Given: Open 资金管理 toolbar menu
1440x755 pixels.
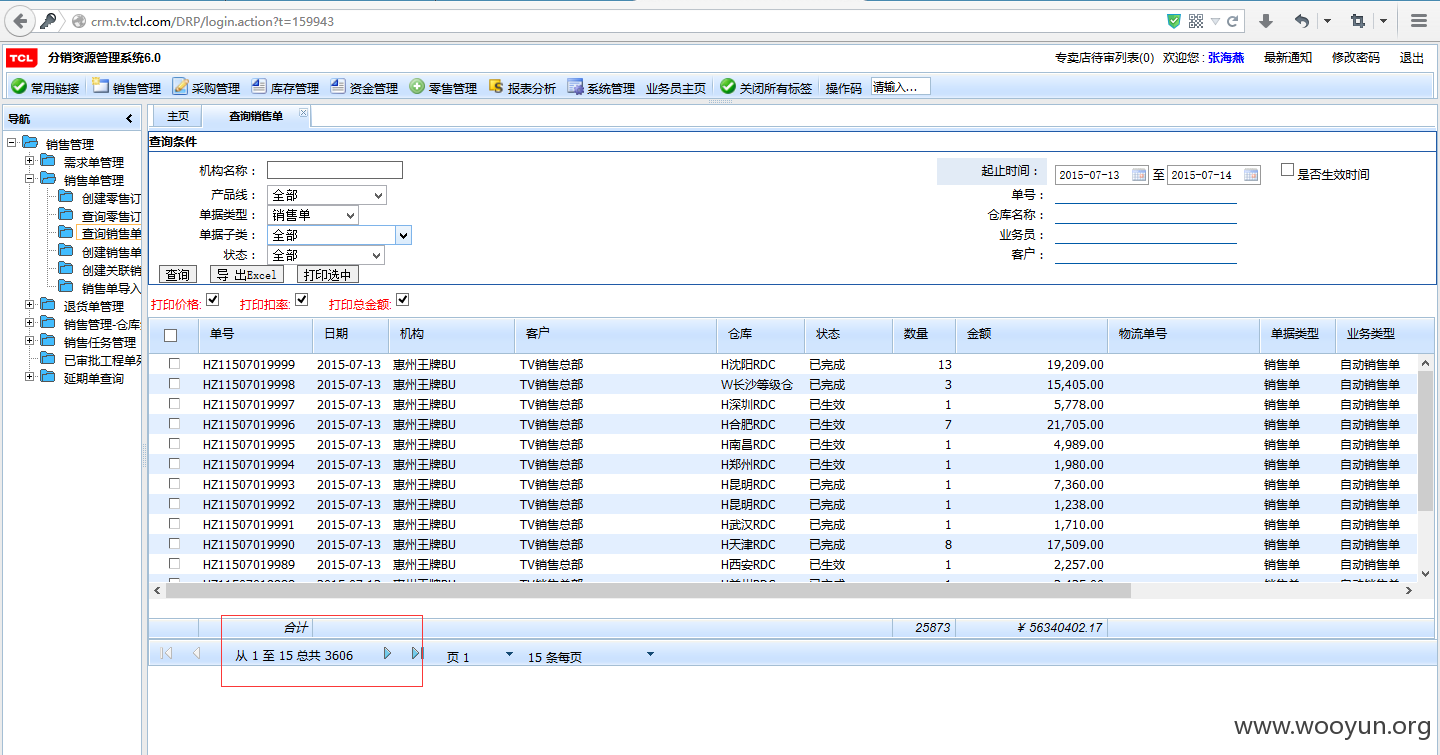Looking at the screenshot, I should 364,88.
